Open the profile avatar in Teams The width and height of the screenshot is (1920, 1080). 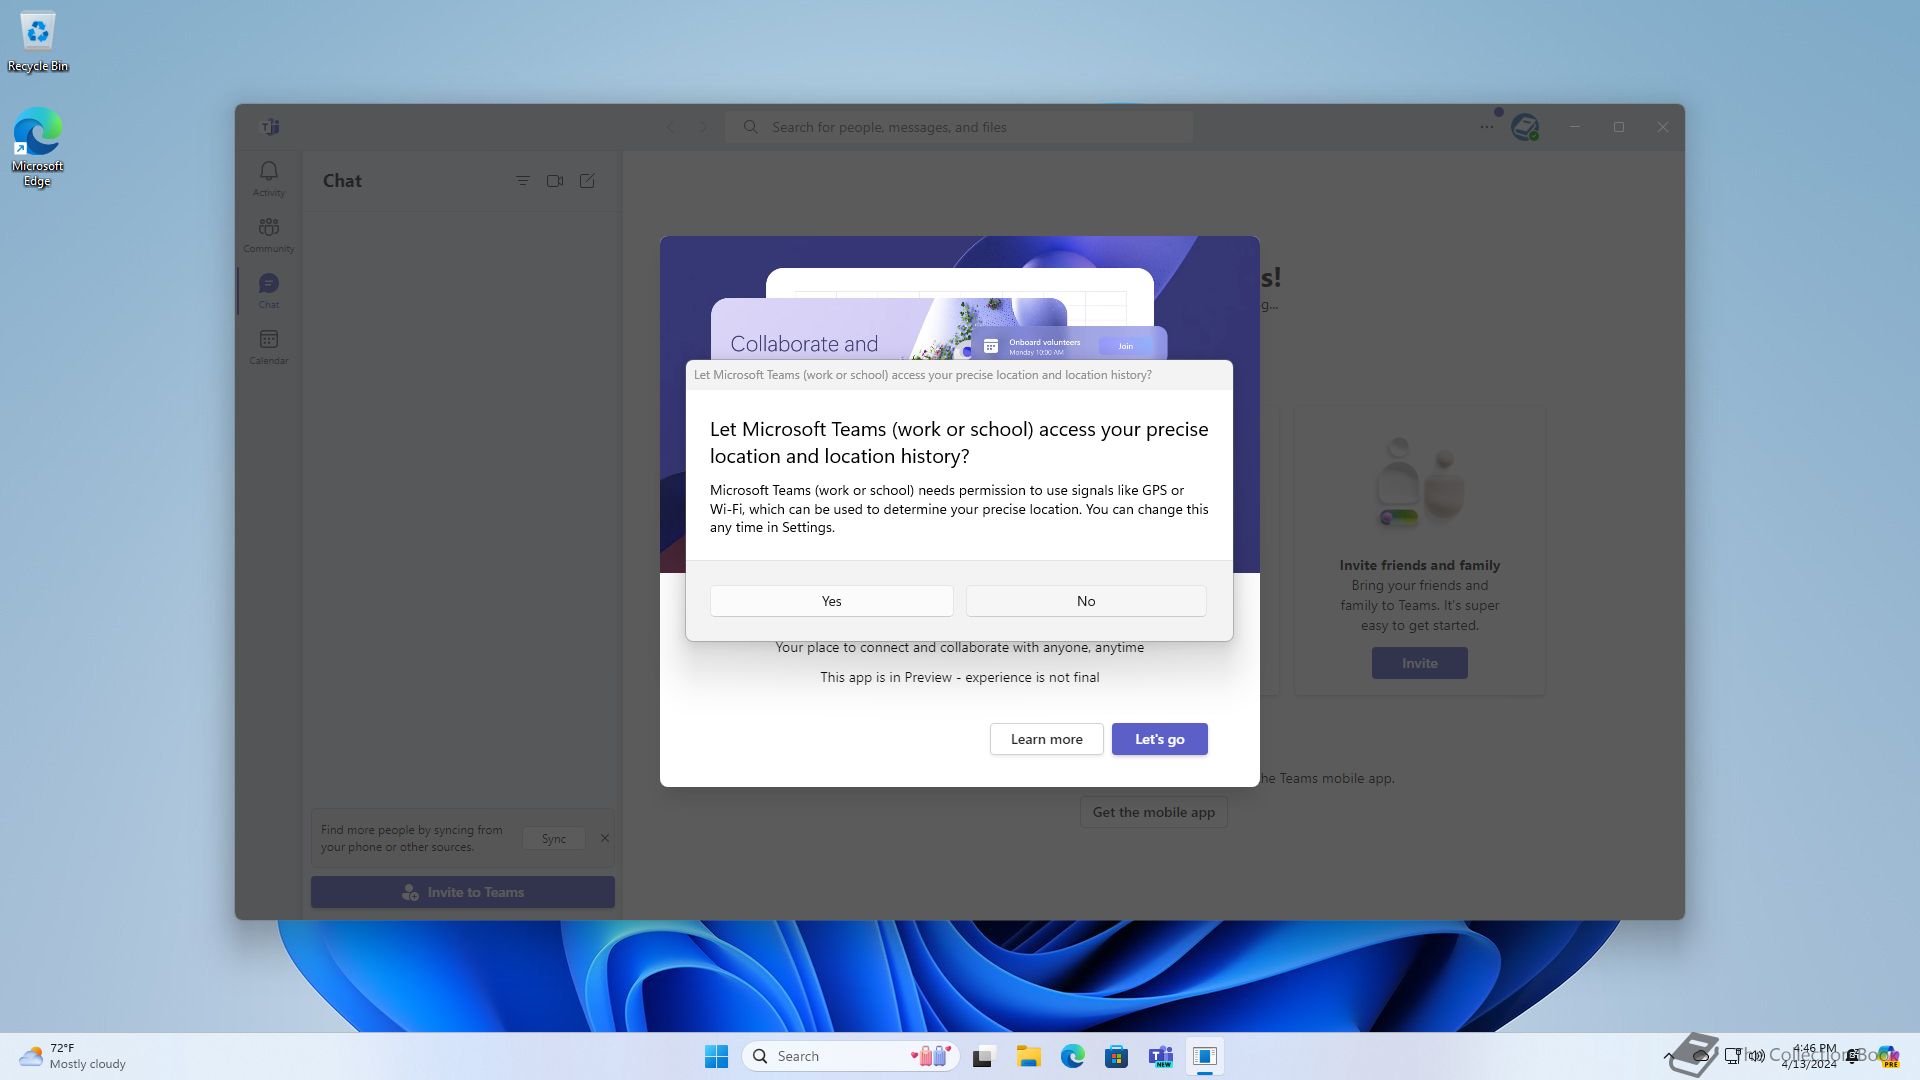tap(1524, 127)
